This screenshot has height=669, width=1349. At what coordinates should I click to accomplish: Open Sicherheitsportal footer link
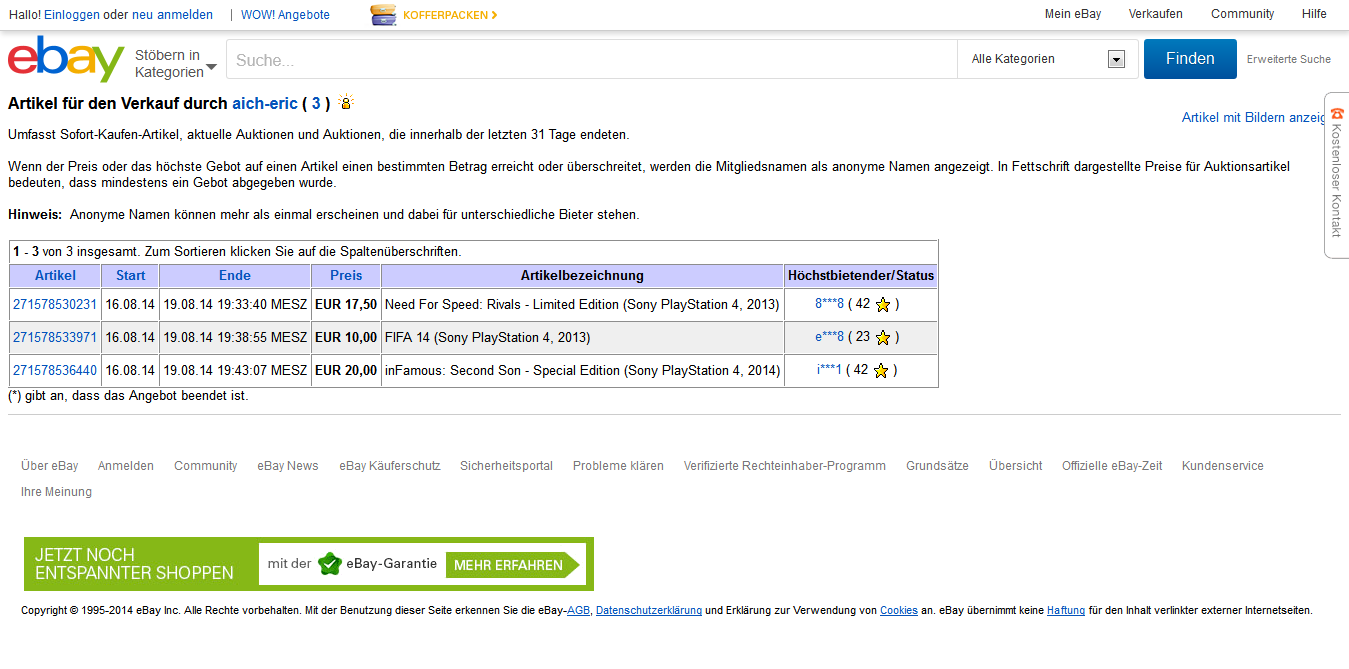point(507,466)
